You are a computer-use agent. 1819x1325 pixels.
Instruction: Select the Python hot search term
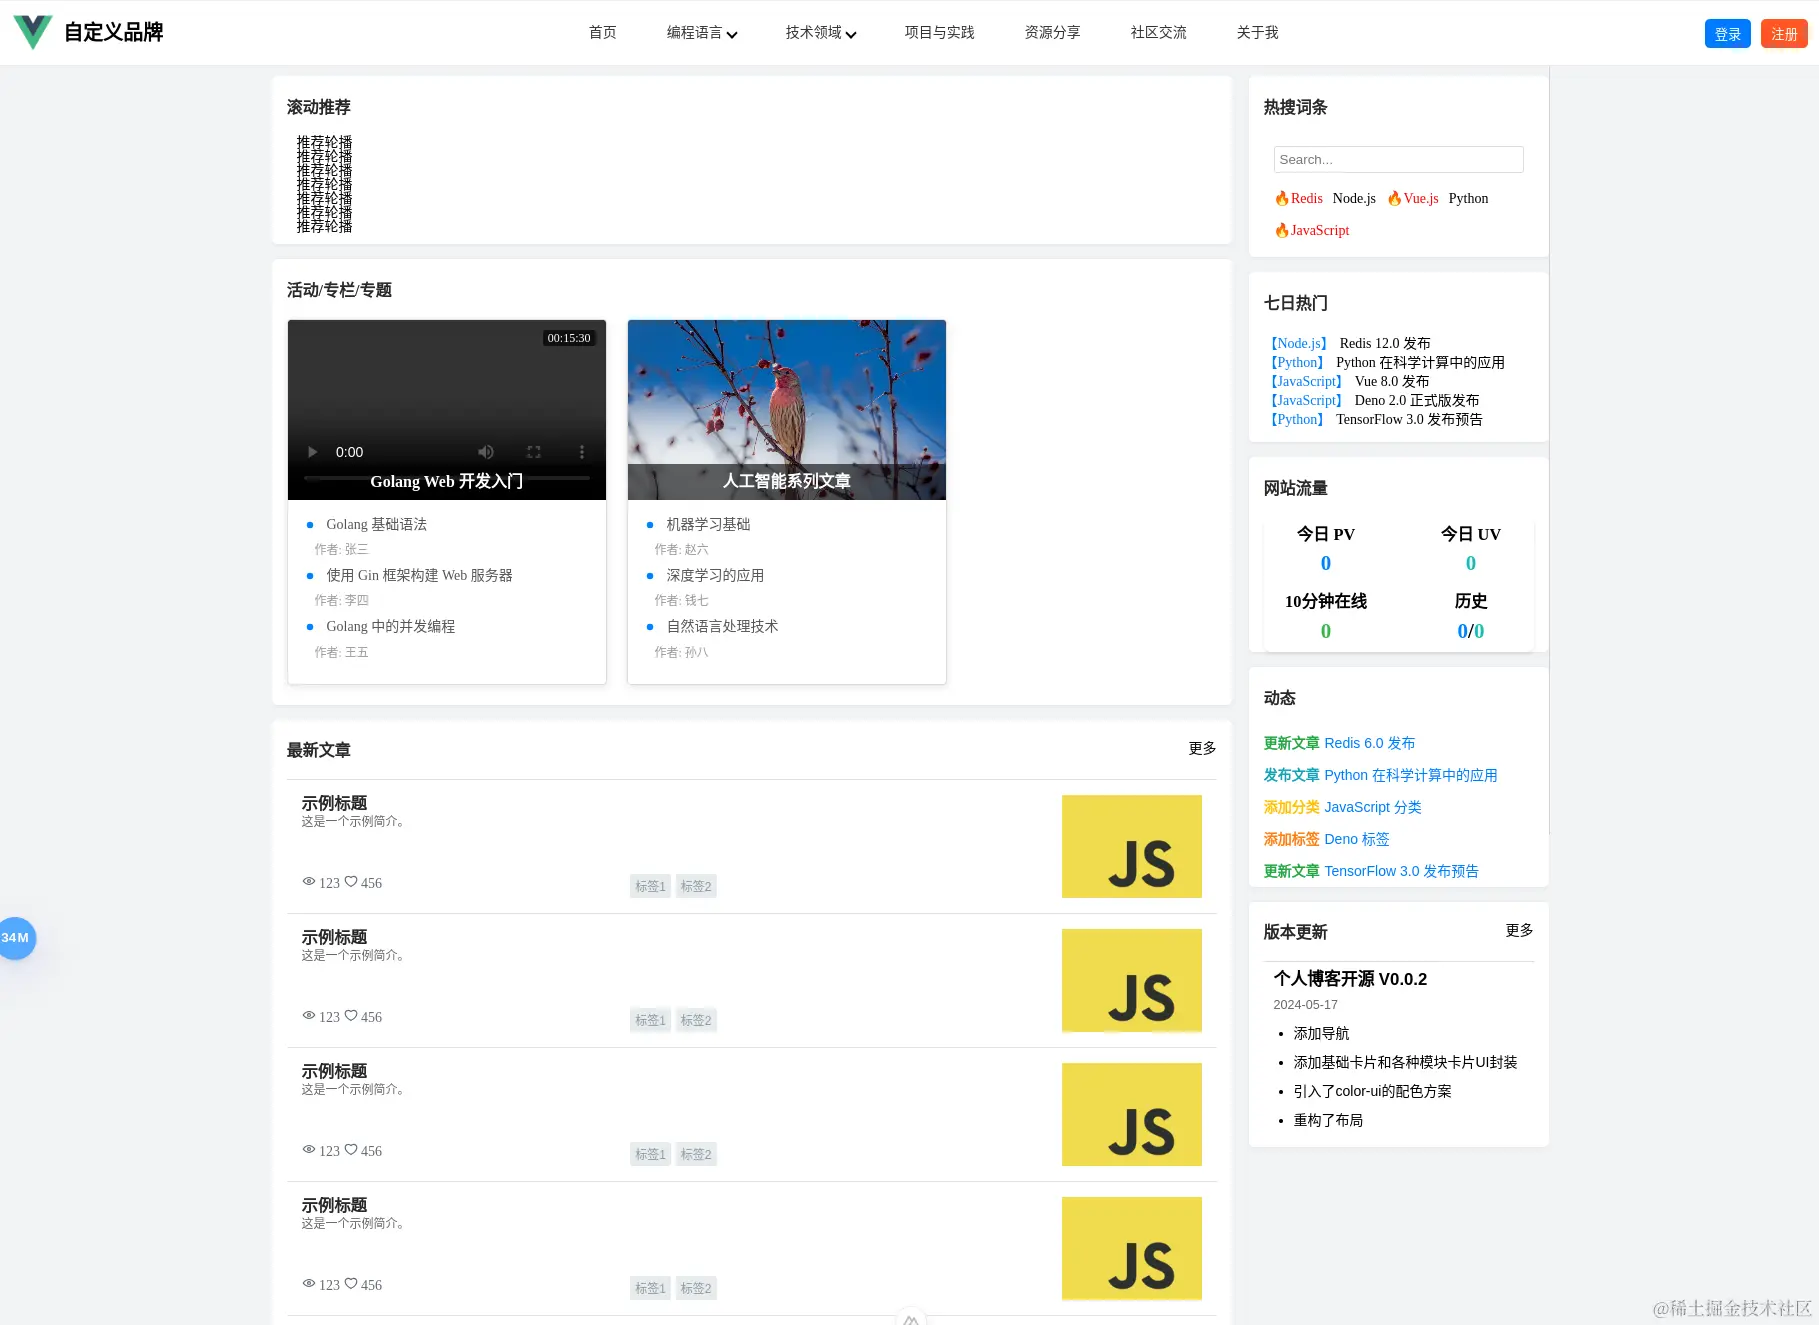tap(1469, 198)
